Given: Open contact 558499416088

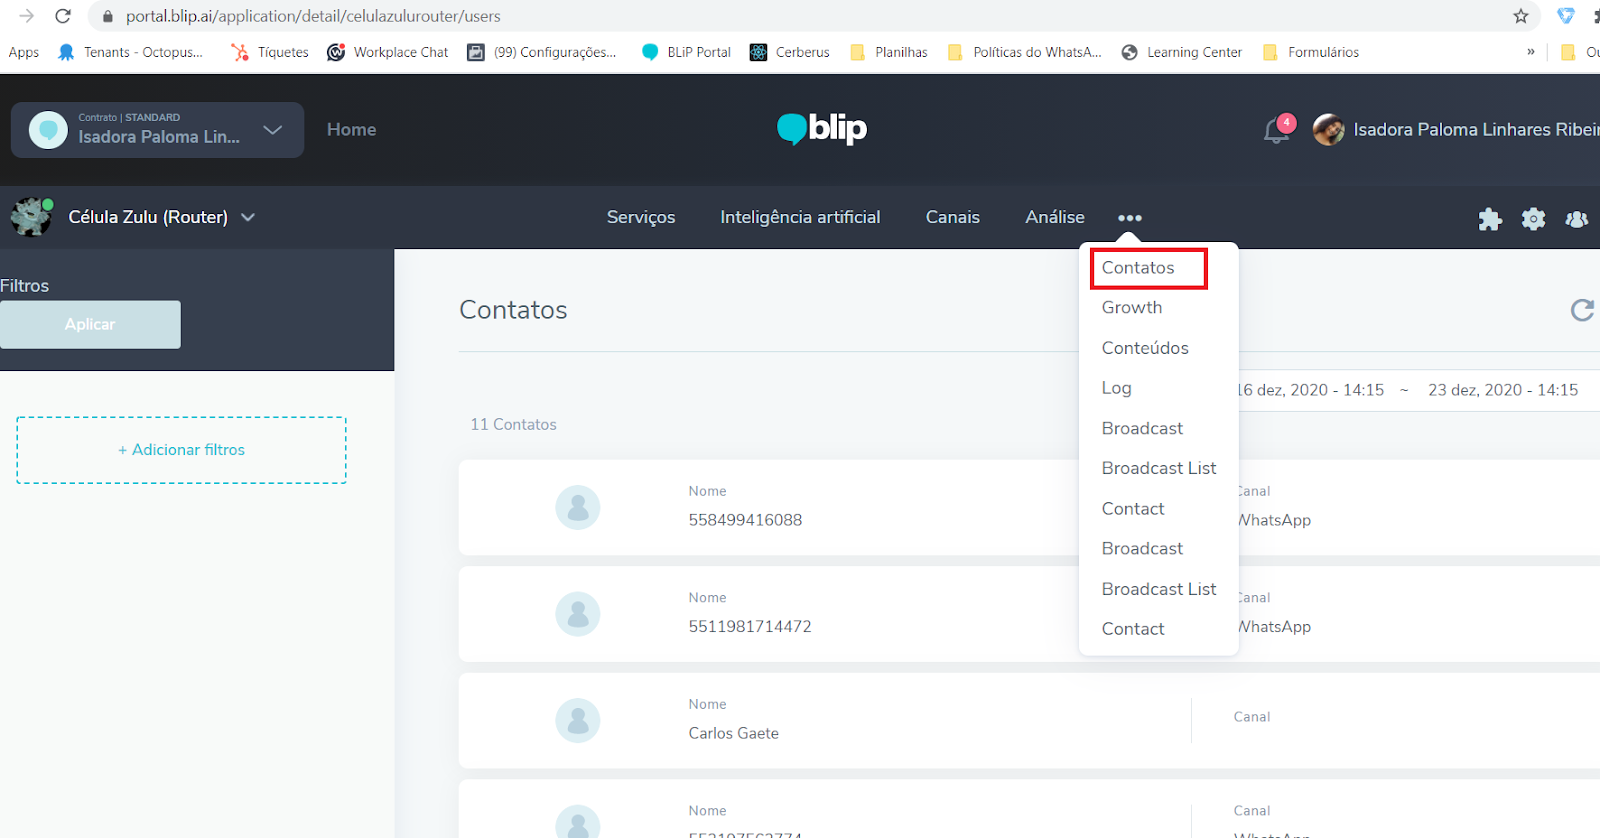Looking at the screenshot, I should click(1029, 508).
